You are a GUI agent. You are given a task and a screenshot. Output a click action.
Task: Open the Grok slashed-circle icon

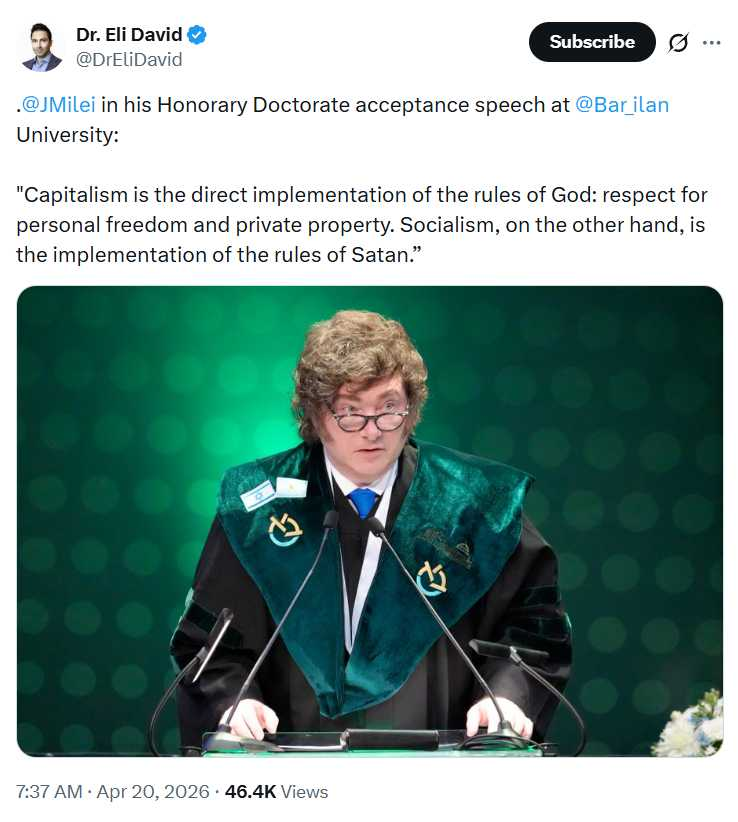(678, 42)
